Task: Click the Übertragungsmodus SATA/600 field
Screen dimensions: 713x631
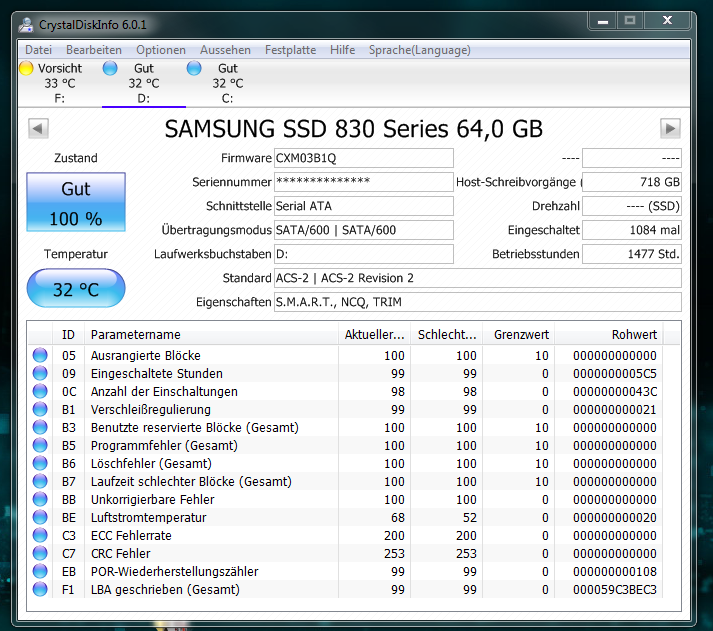Action: pyautogui.click(x=364, y=230)
